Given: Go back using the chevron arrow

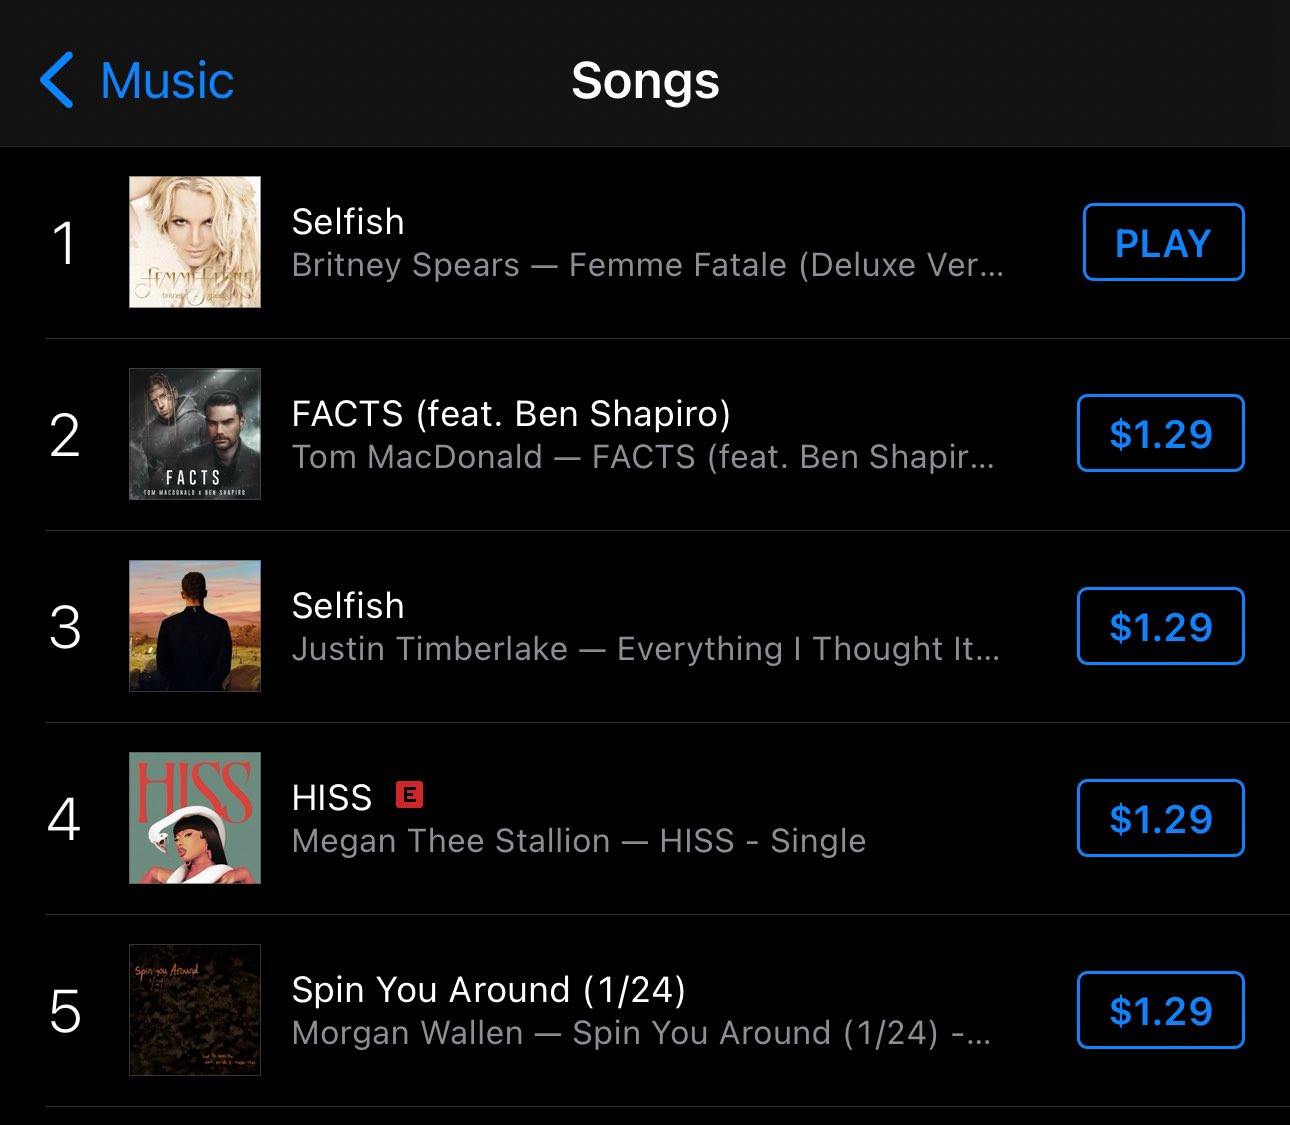Looking at the screenshot, I should pos(57,80).
